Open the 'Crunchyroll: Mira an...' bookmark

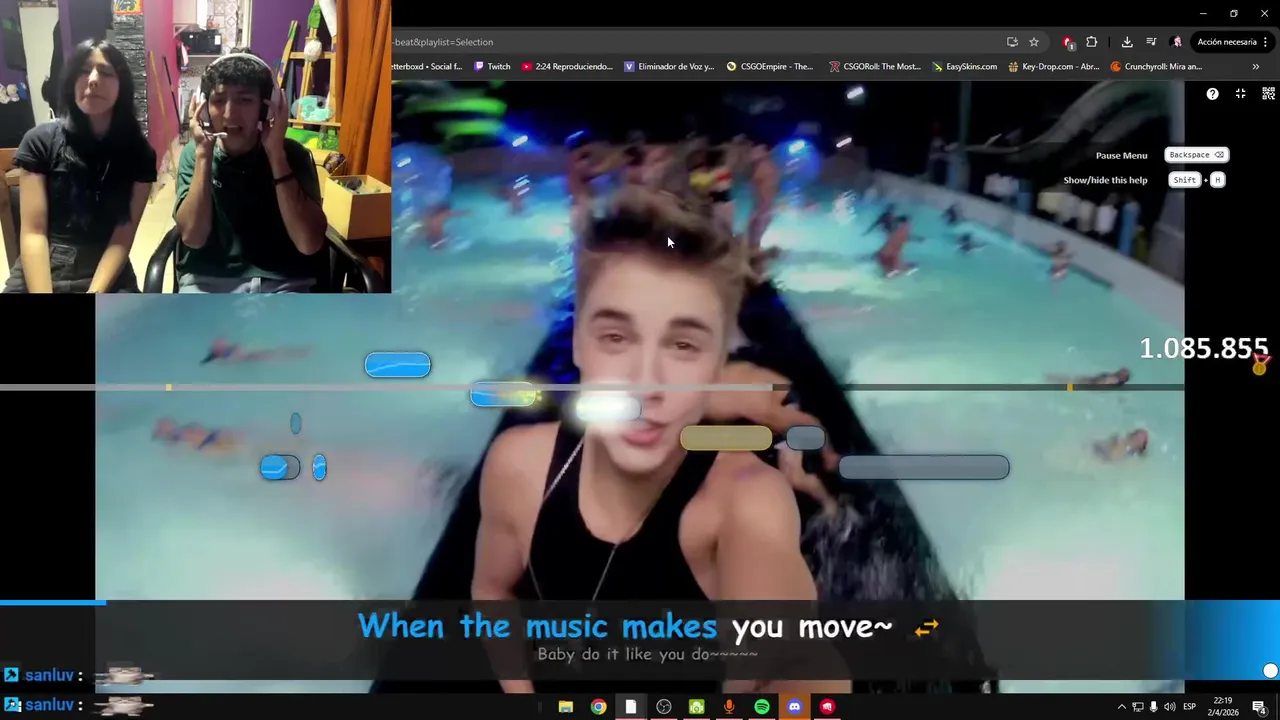(x=1156, y=67)
